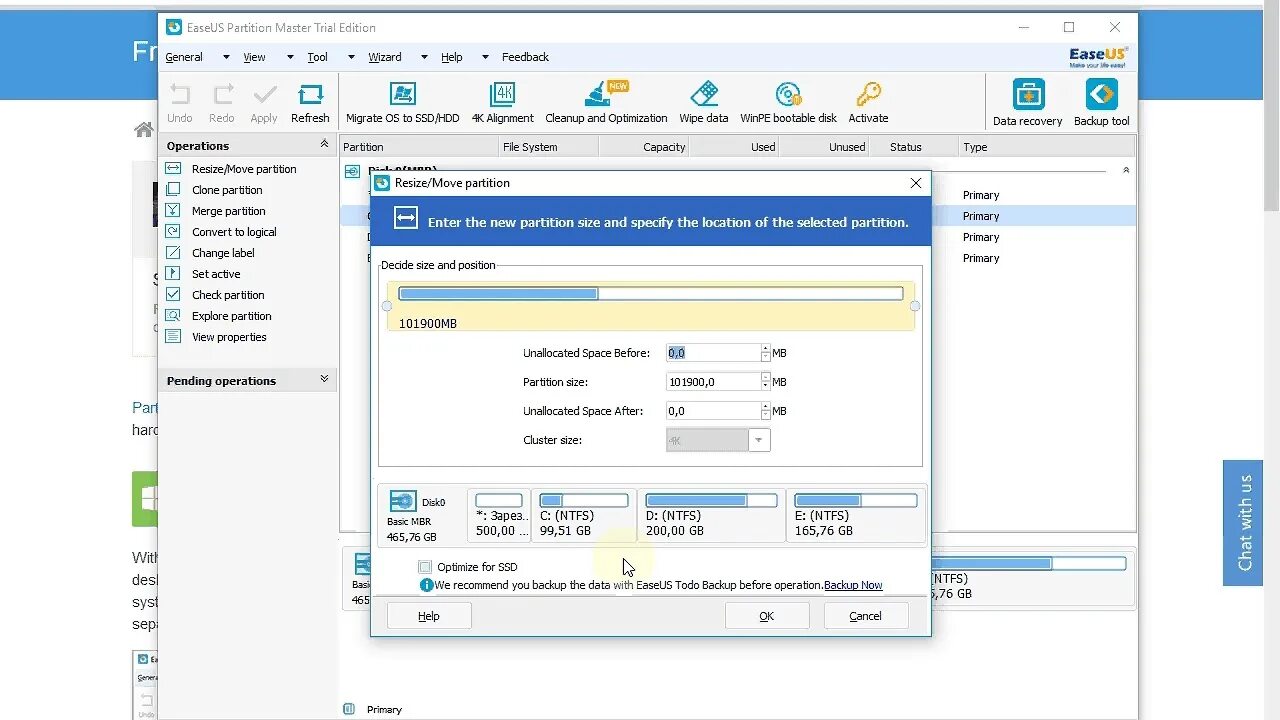Screen dimensions: 1280x720
Task: Select E: (NTFS) partition block
Action: [855, 515]
